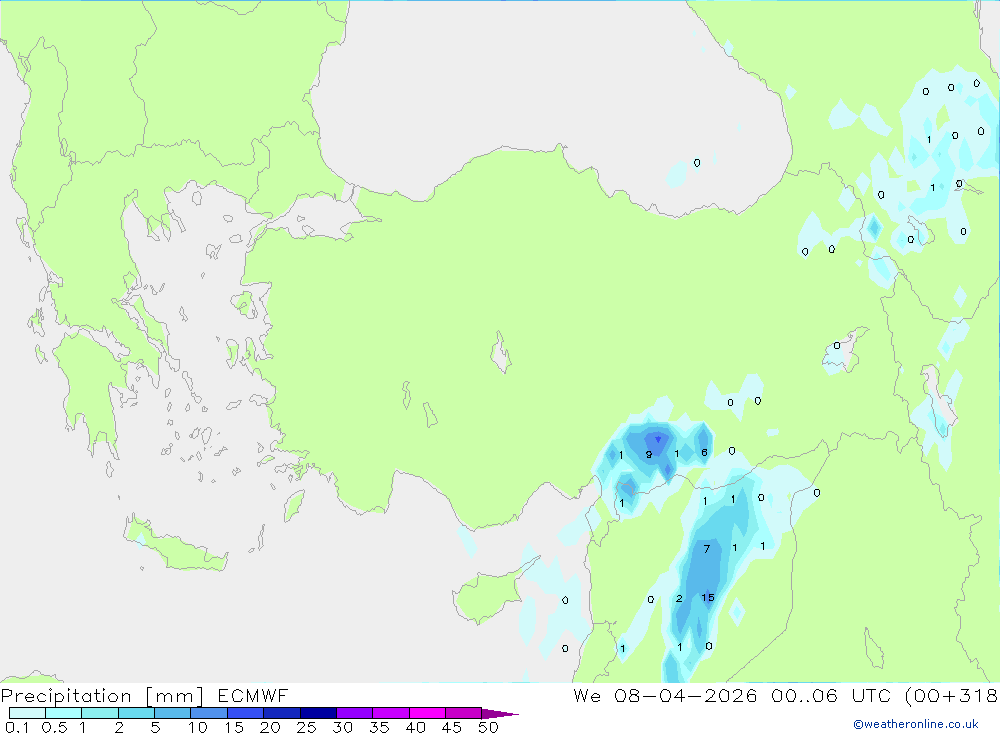This screenshot has width=1000, height=733.
Task: Click the 'Precipitation [mm]' title text
Action: [x=102, y=695]
